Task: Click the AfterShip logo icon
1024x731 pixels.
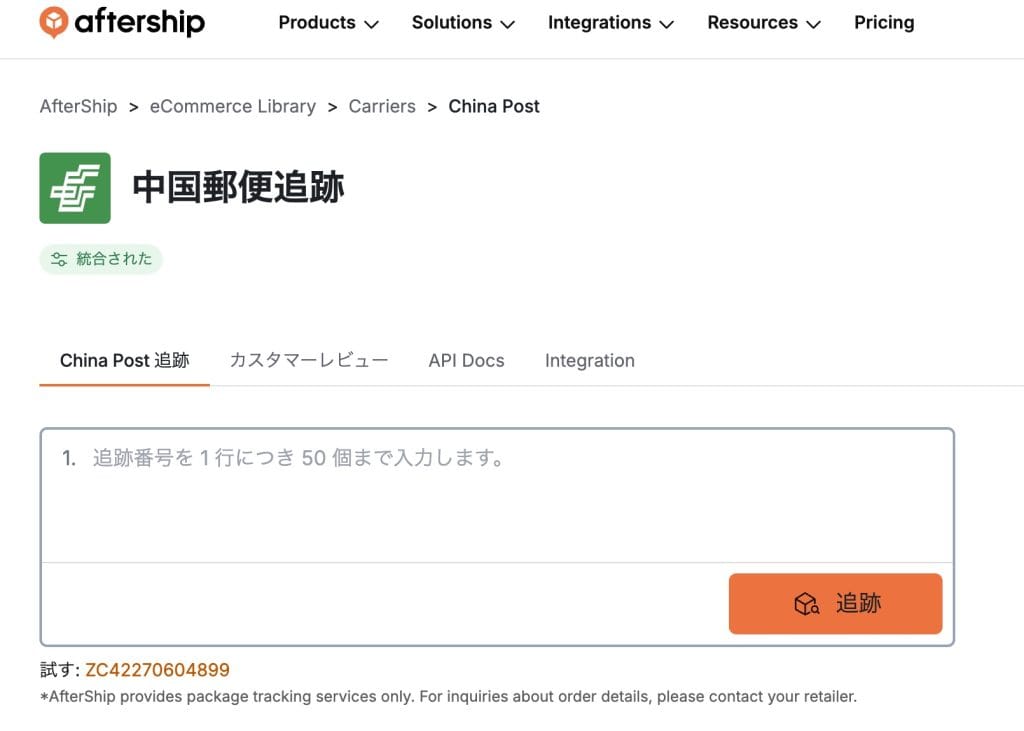Action: (x=54, y=22)
